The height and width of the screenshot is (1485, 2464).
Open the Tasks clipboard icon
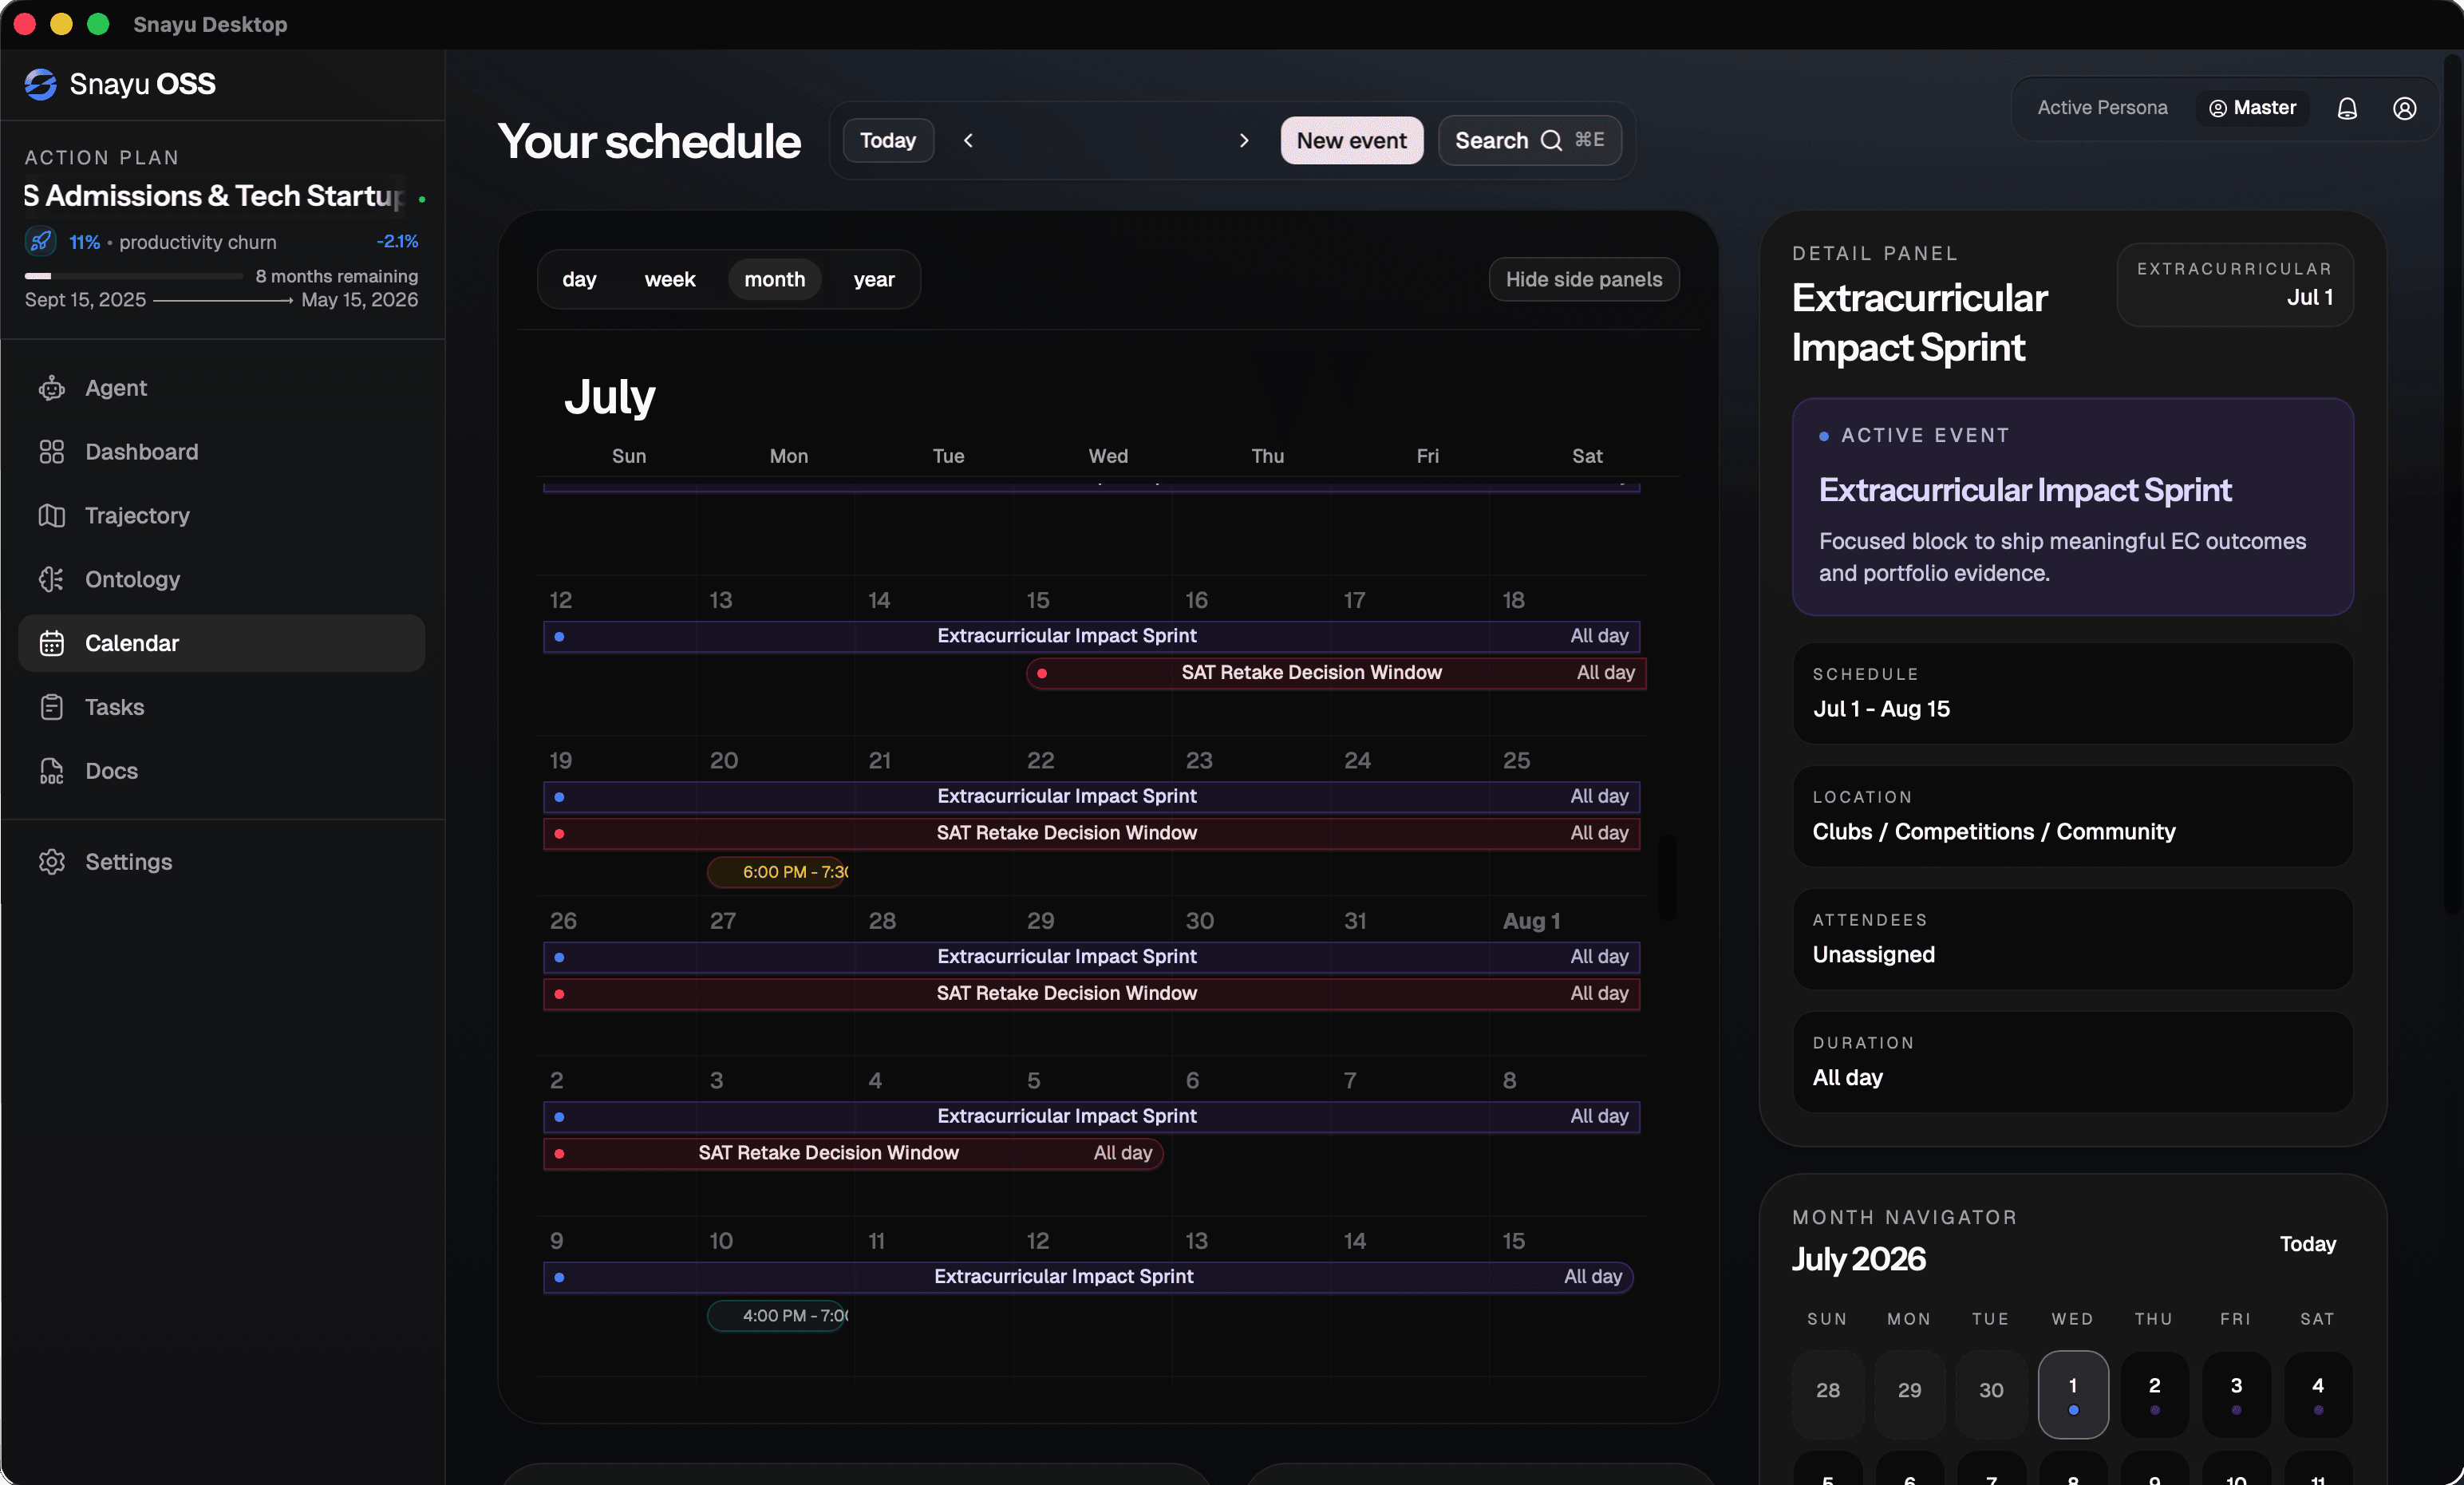[52, 708]
